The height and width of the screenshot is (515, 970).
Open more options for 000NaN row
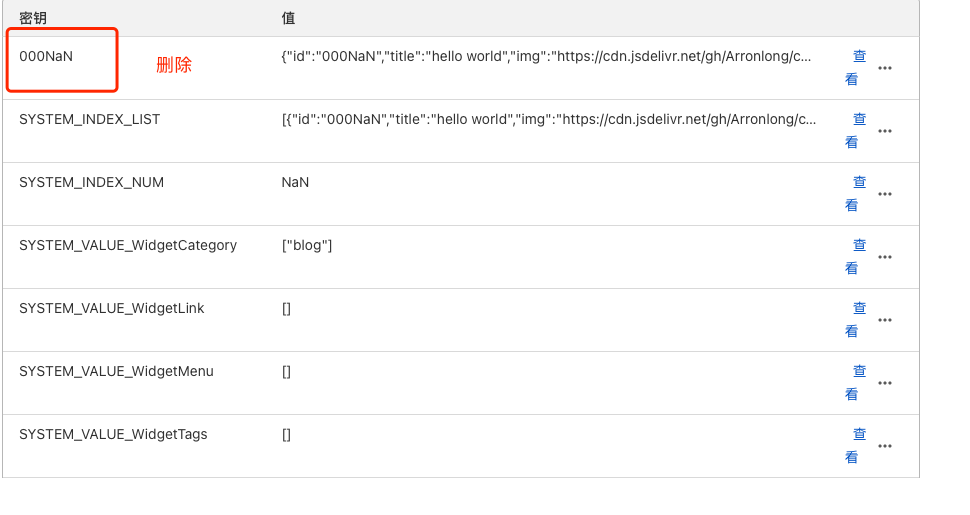coord(885,68)
